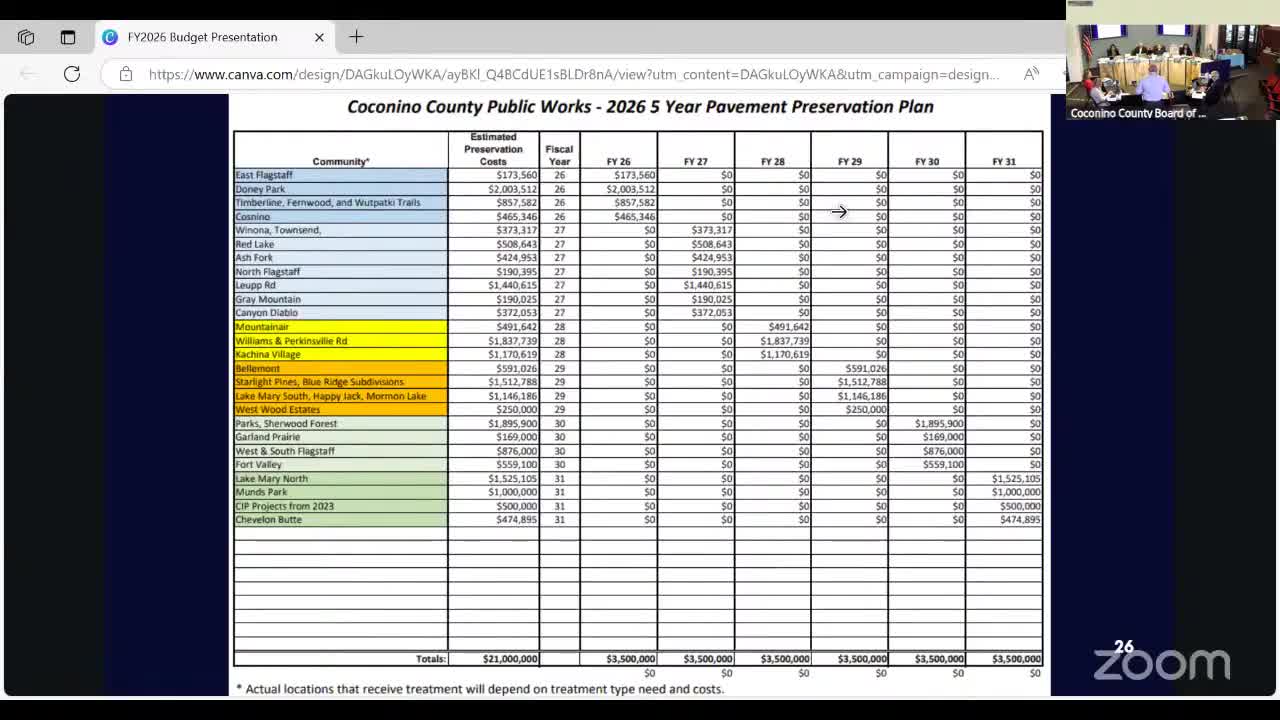The image size is (1280, 720).
Task: Click the Totals row label
Action: (x=431, y=659)
